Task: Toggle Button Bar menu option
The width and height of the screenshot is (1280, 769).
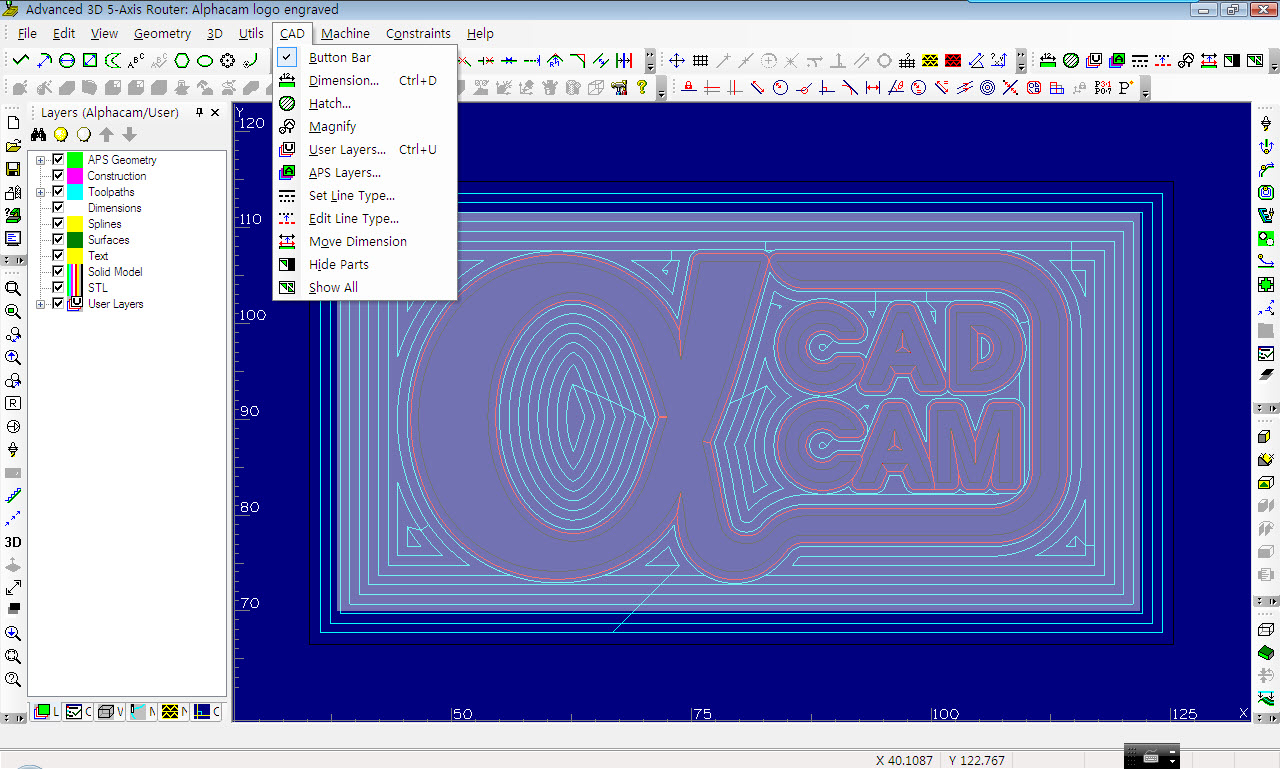Action: click(365, 58)
